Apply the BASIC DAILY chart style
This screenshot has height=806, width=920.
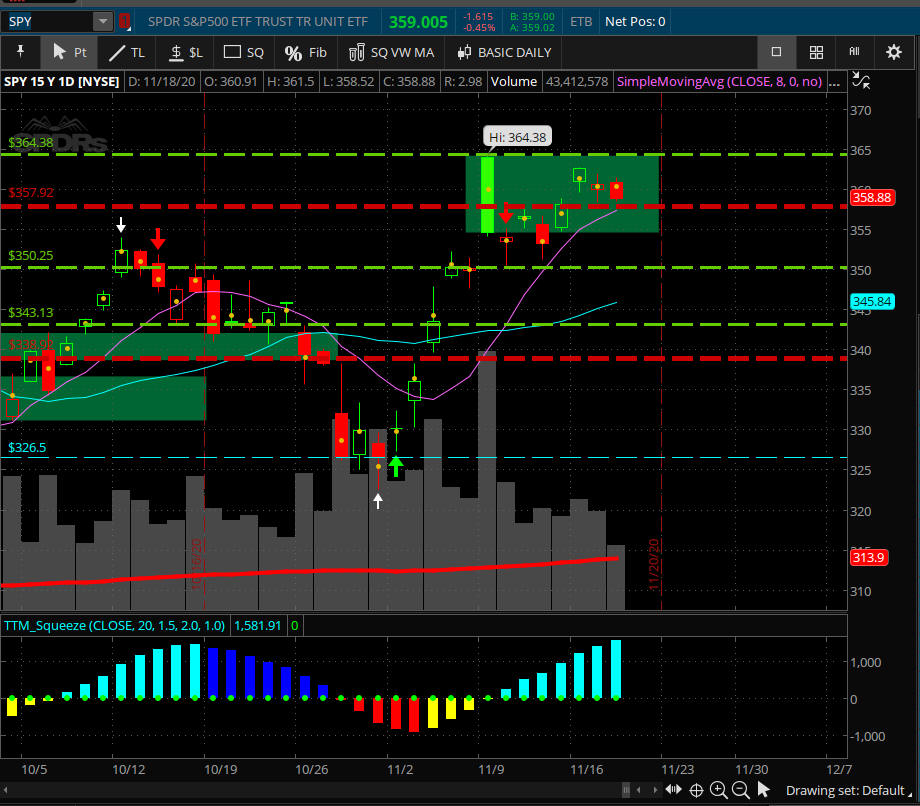click(x=505, y=52)
